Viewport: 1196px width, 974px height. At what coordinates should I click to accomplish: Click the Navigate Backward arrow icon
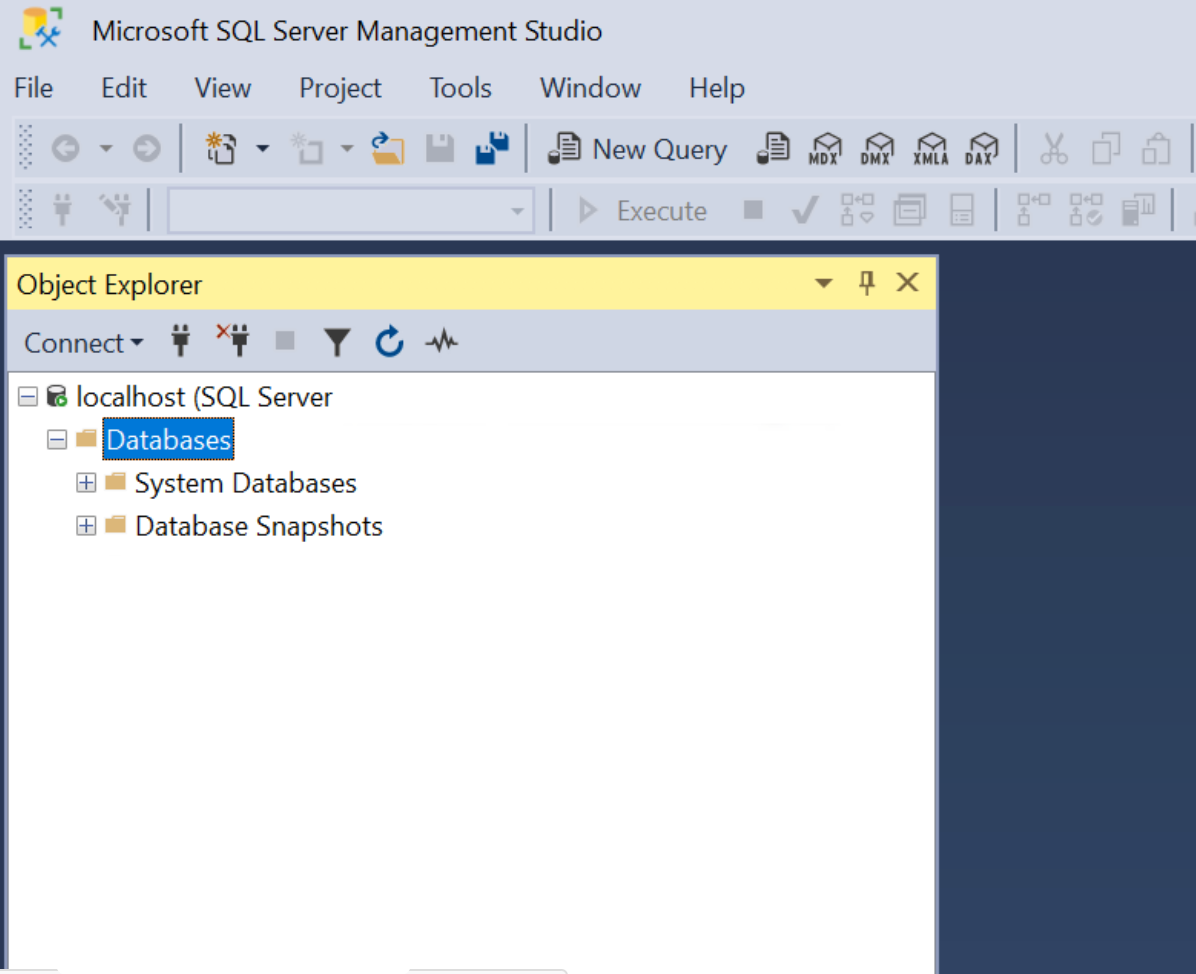pyautogui.click(x=66, y=148)
